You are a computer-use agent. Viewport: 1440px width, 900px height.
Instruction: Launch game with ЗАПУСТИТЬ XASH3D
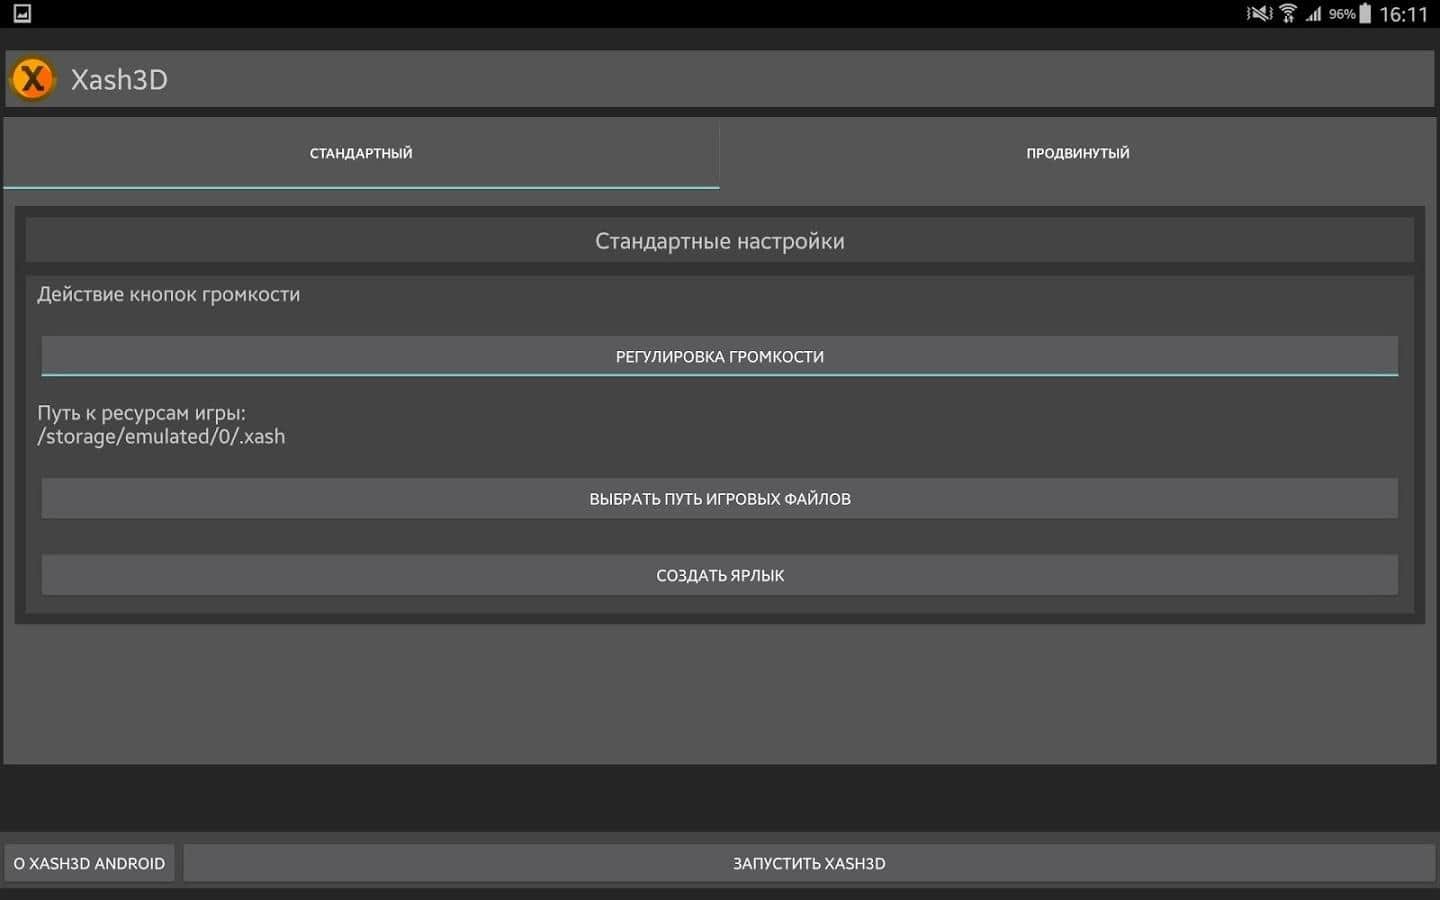point(808,863)
